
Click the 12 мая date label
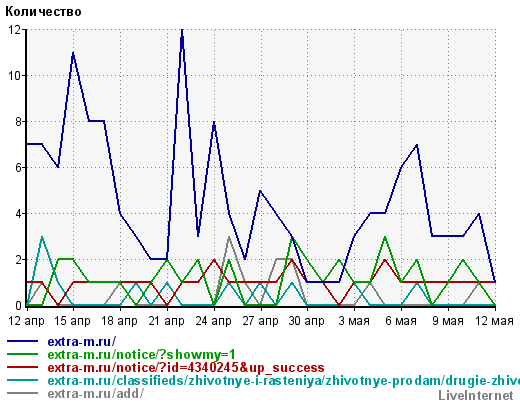coord(494,321)
